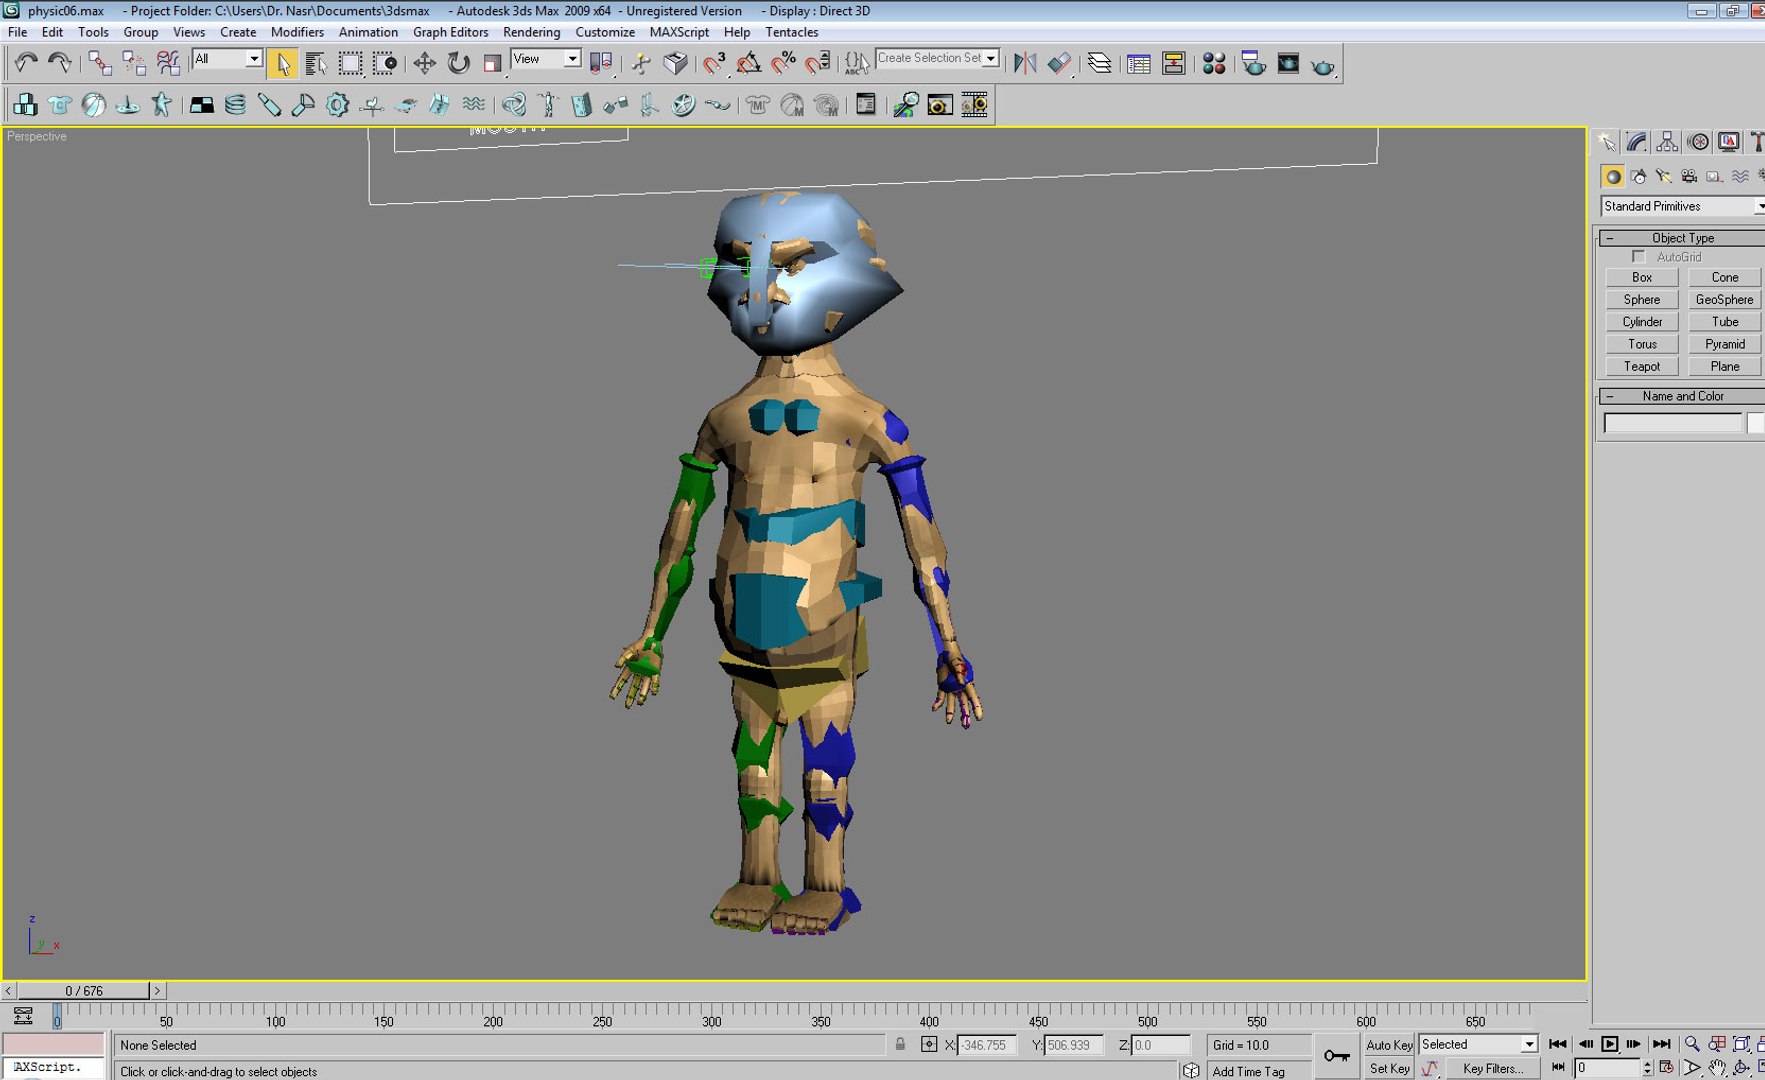The width and height of the screenshot is (1765, 1080).
Task: Toggle the Angle Snap magnet
Action: click(748, 64)
